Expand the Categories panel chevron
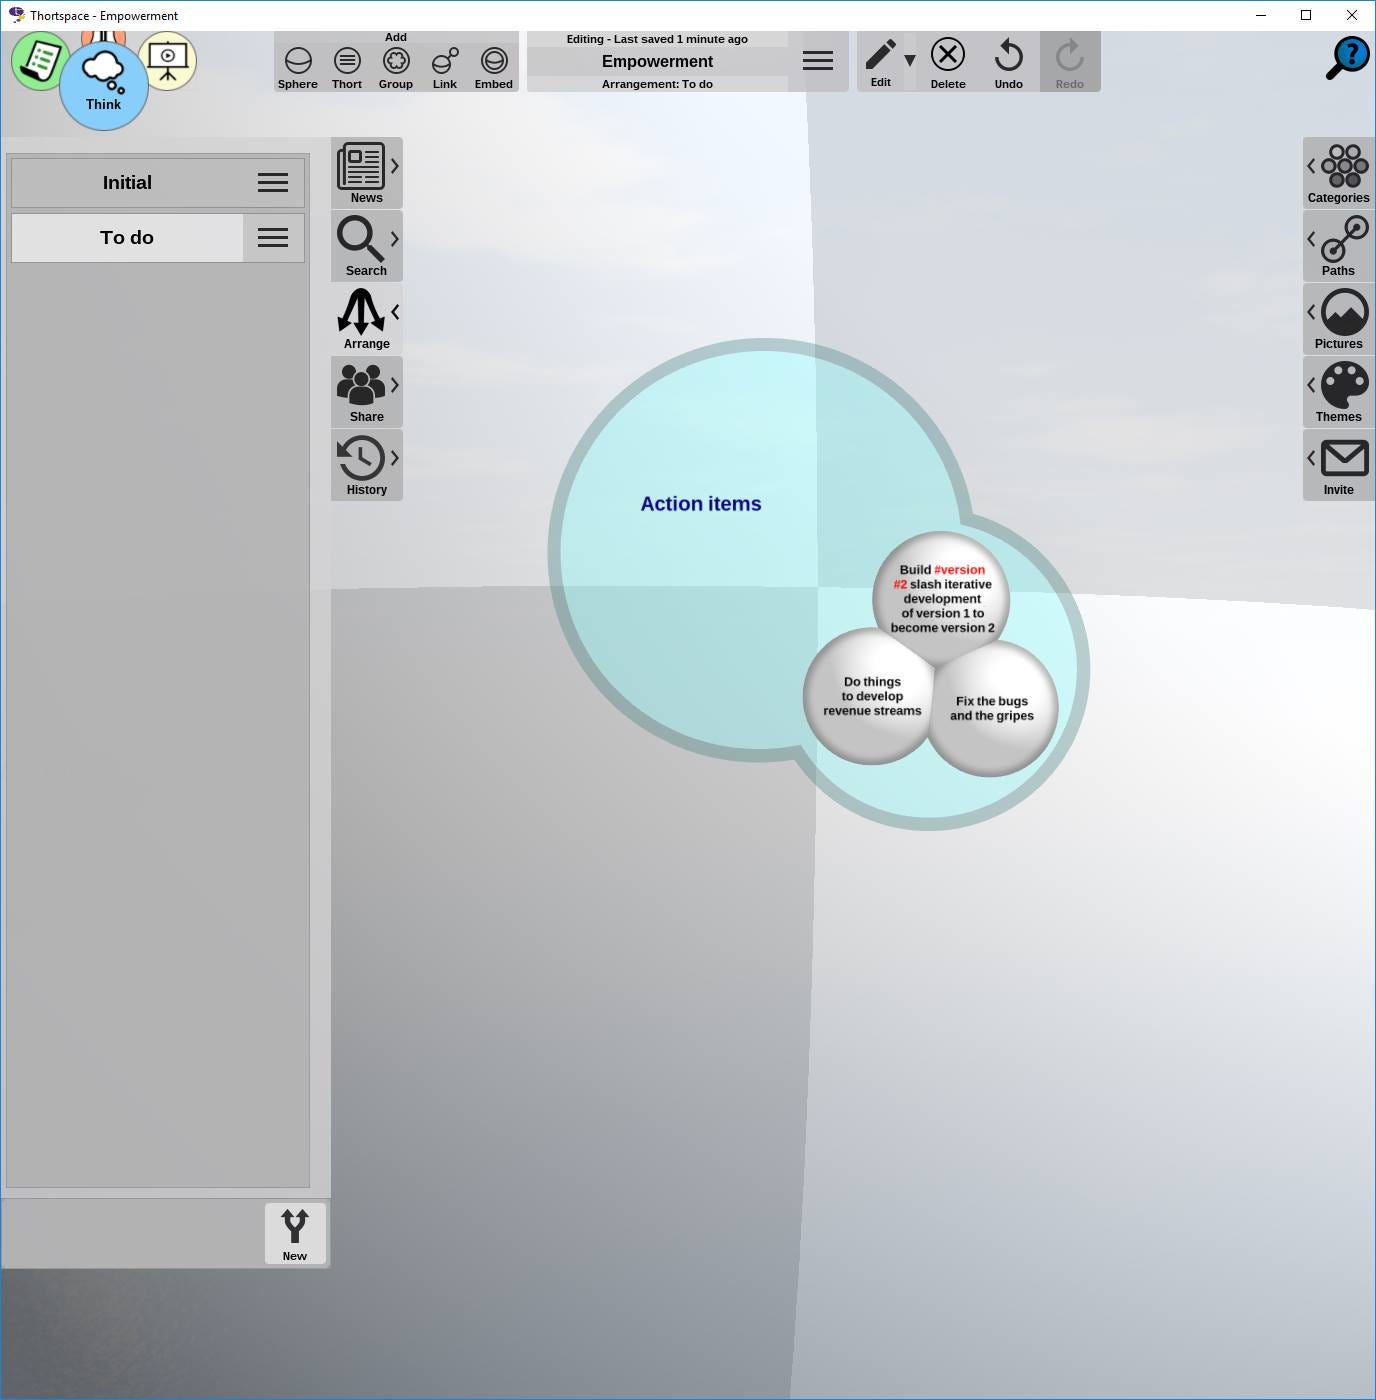Screen dimensions: 1376x1400 [x=1311, y=166]
